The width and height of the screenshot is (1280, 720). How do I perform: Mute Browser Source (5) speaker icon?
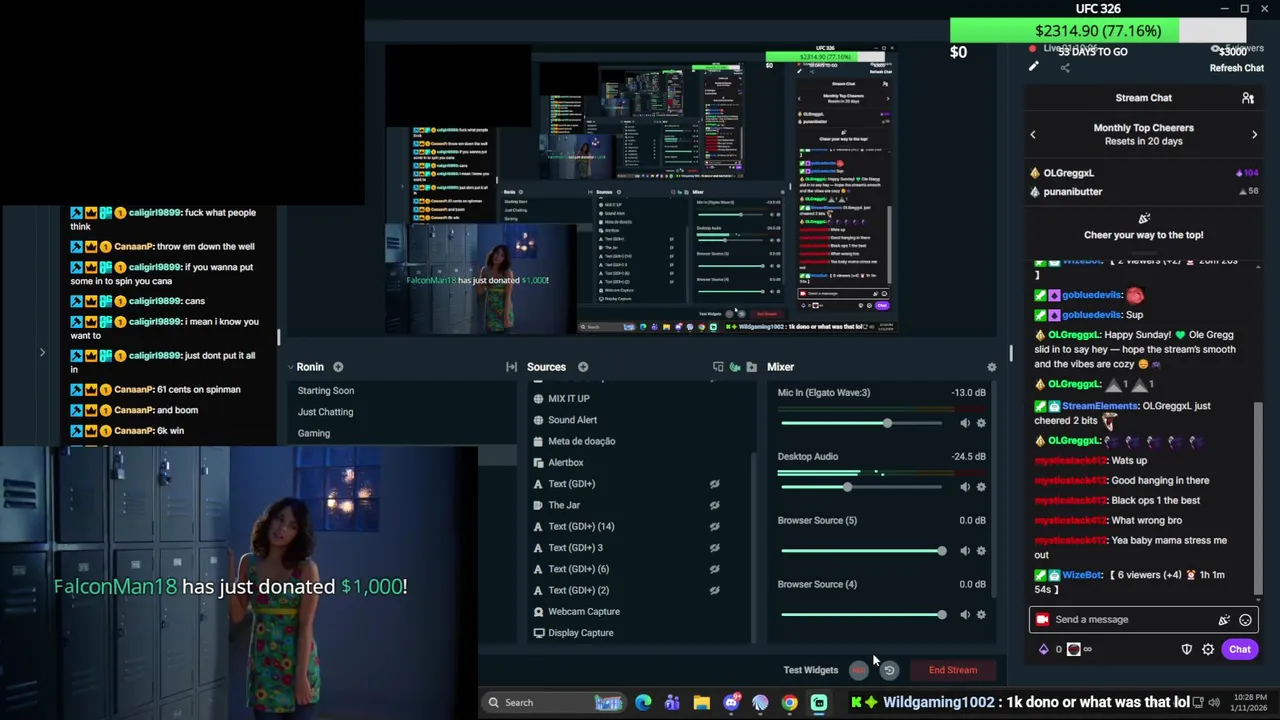point(965,551)
